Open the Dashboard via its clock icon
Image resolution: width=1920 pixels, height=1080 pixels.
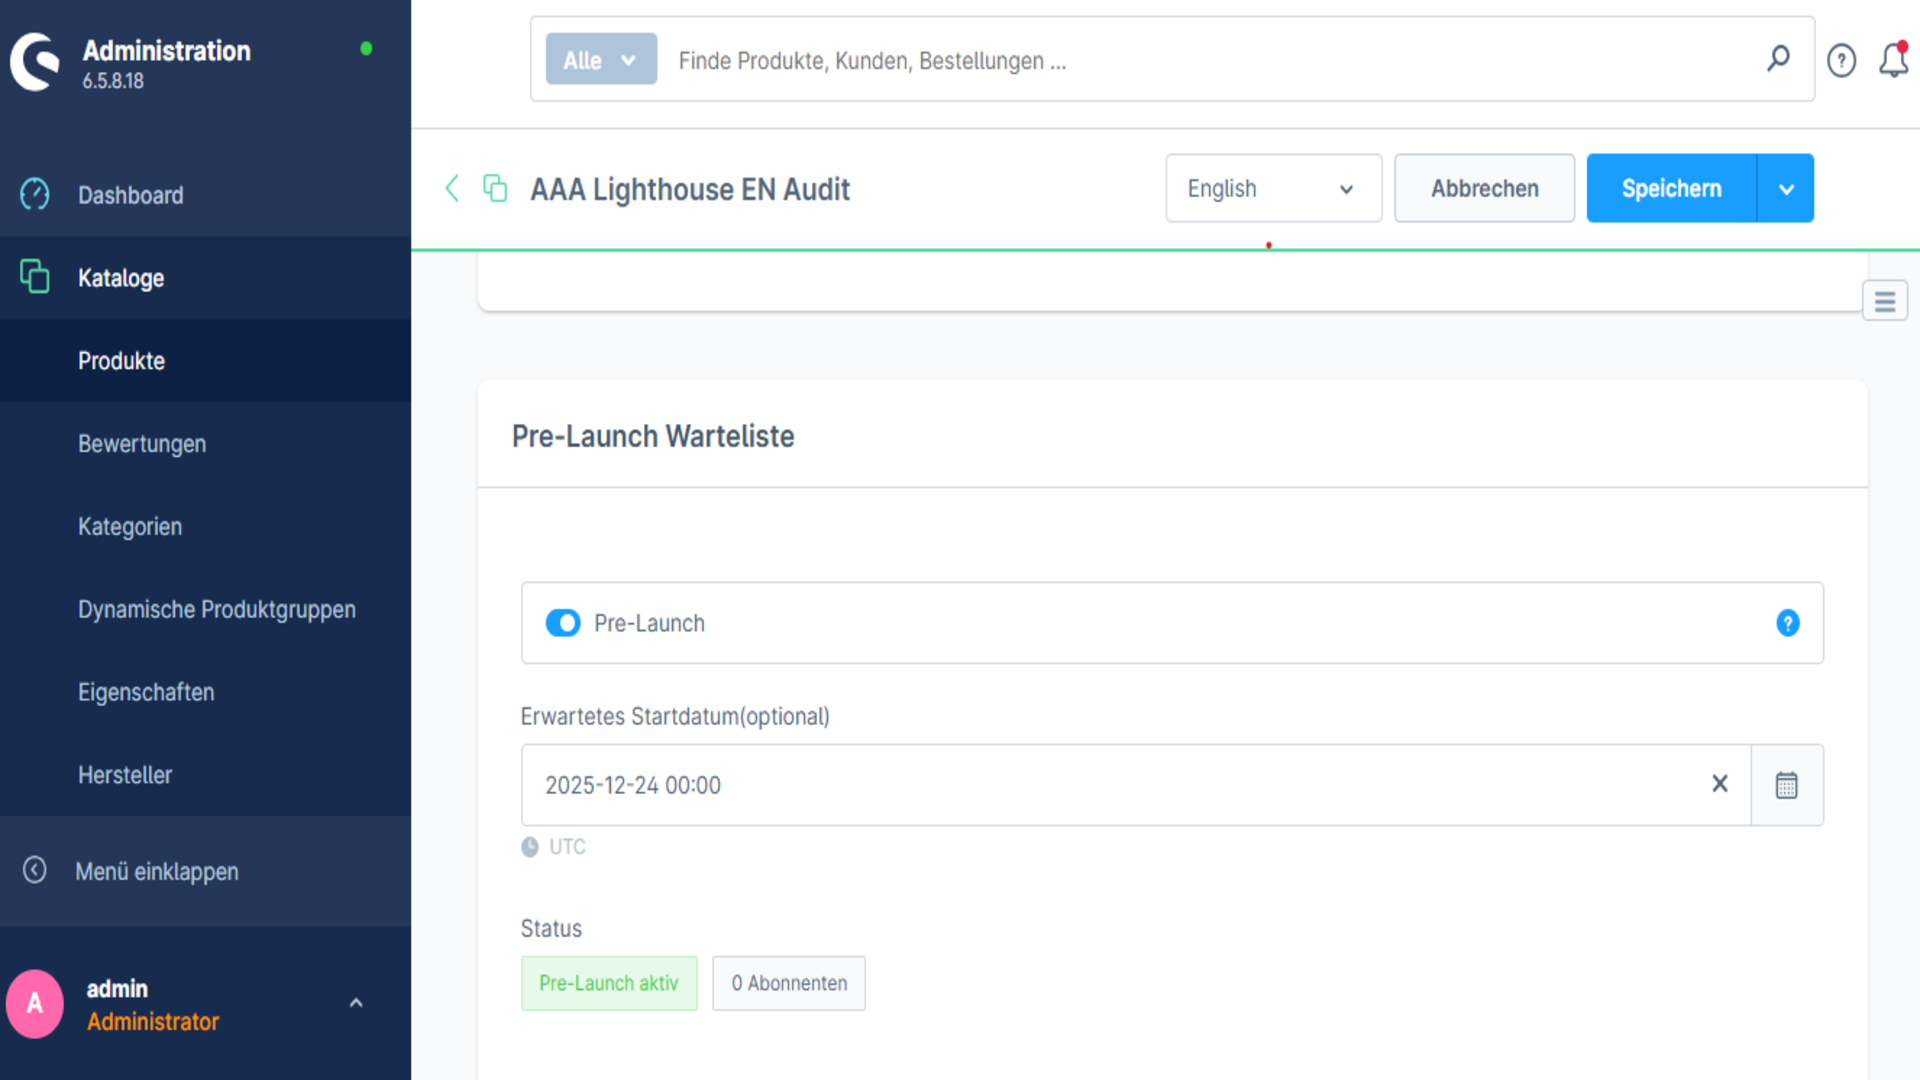35,195
